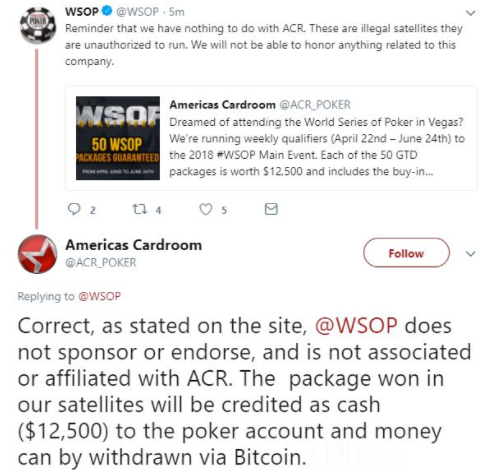Open Americas Cardroom red star avatar
Screen dimensions: 493x474
point(37,254)
